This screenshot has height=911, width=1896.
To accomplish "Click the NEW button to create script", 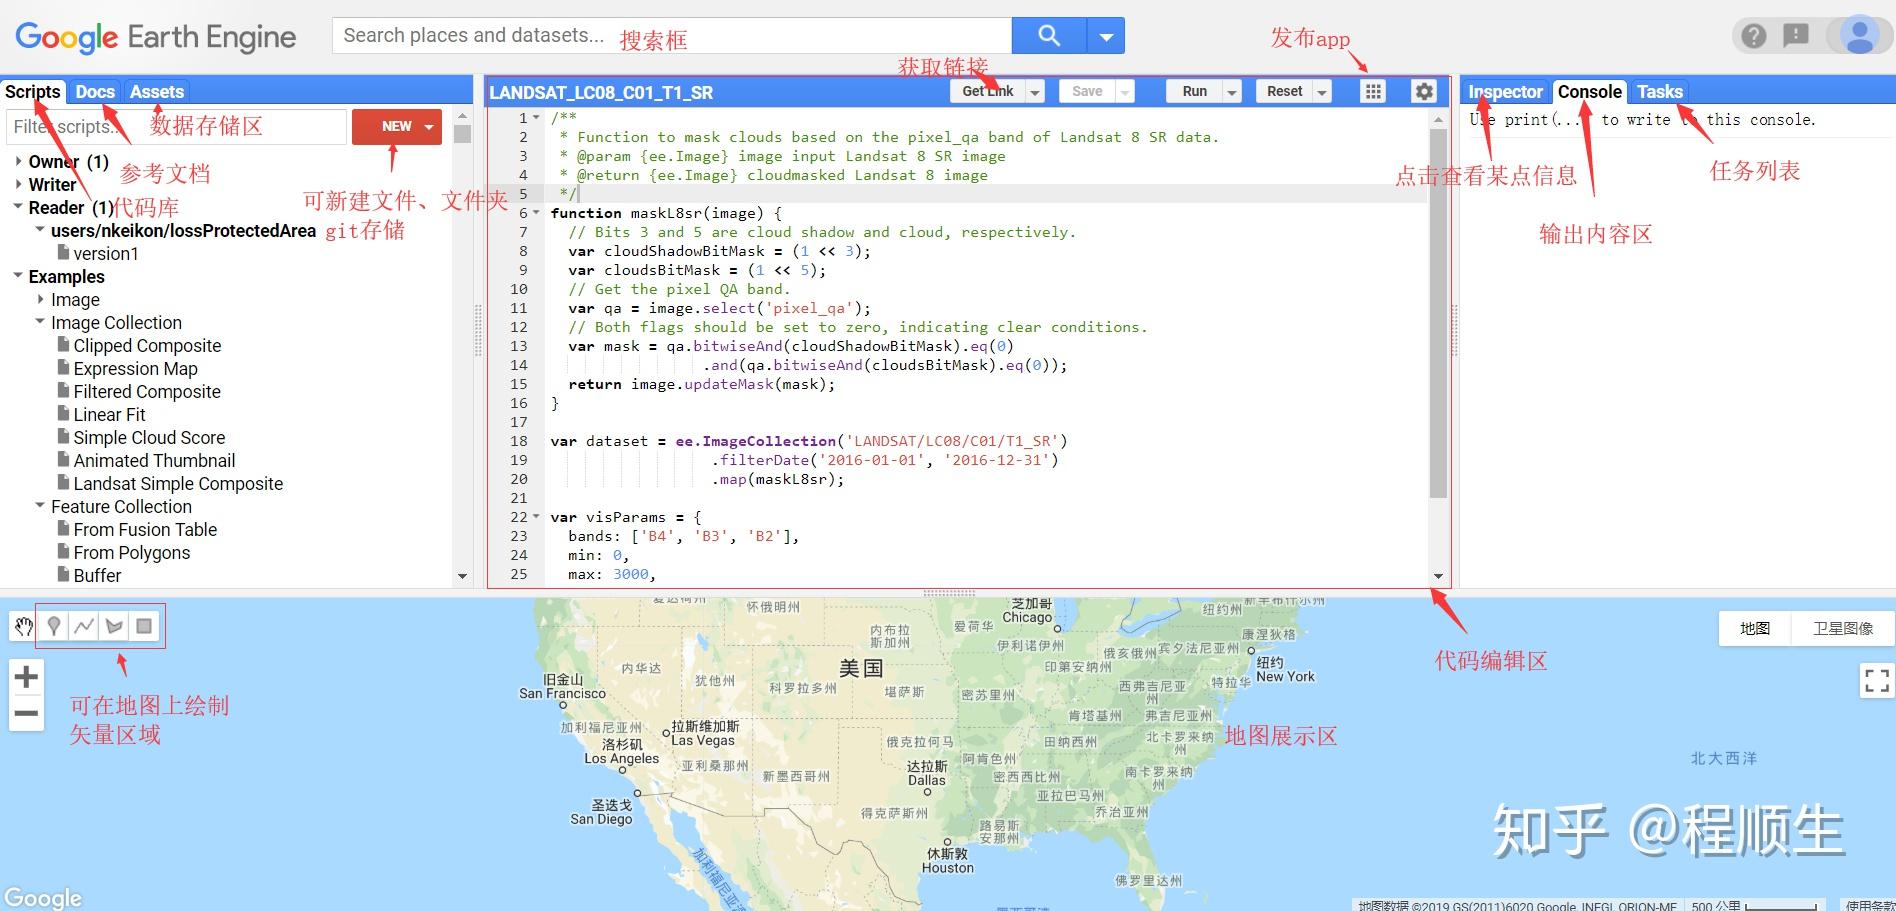I will (396, 126).
